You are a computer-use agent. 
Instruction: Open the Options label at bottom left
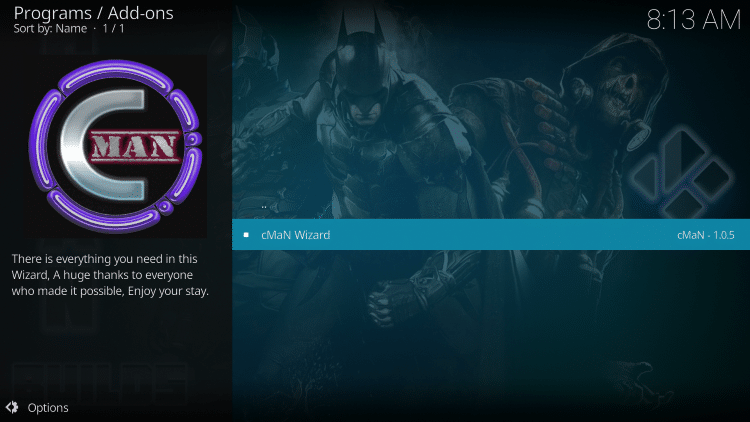tap(48, 407)
